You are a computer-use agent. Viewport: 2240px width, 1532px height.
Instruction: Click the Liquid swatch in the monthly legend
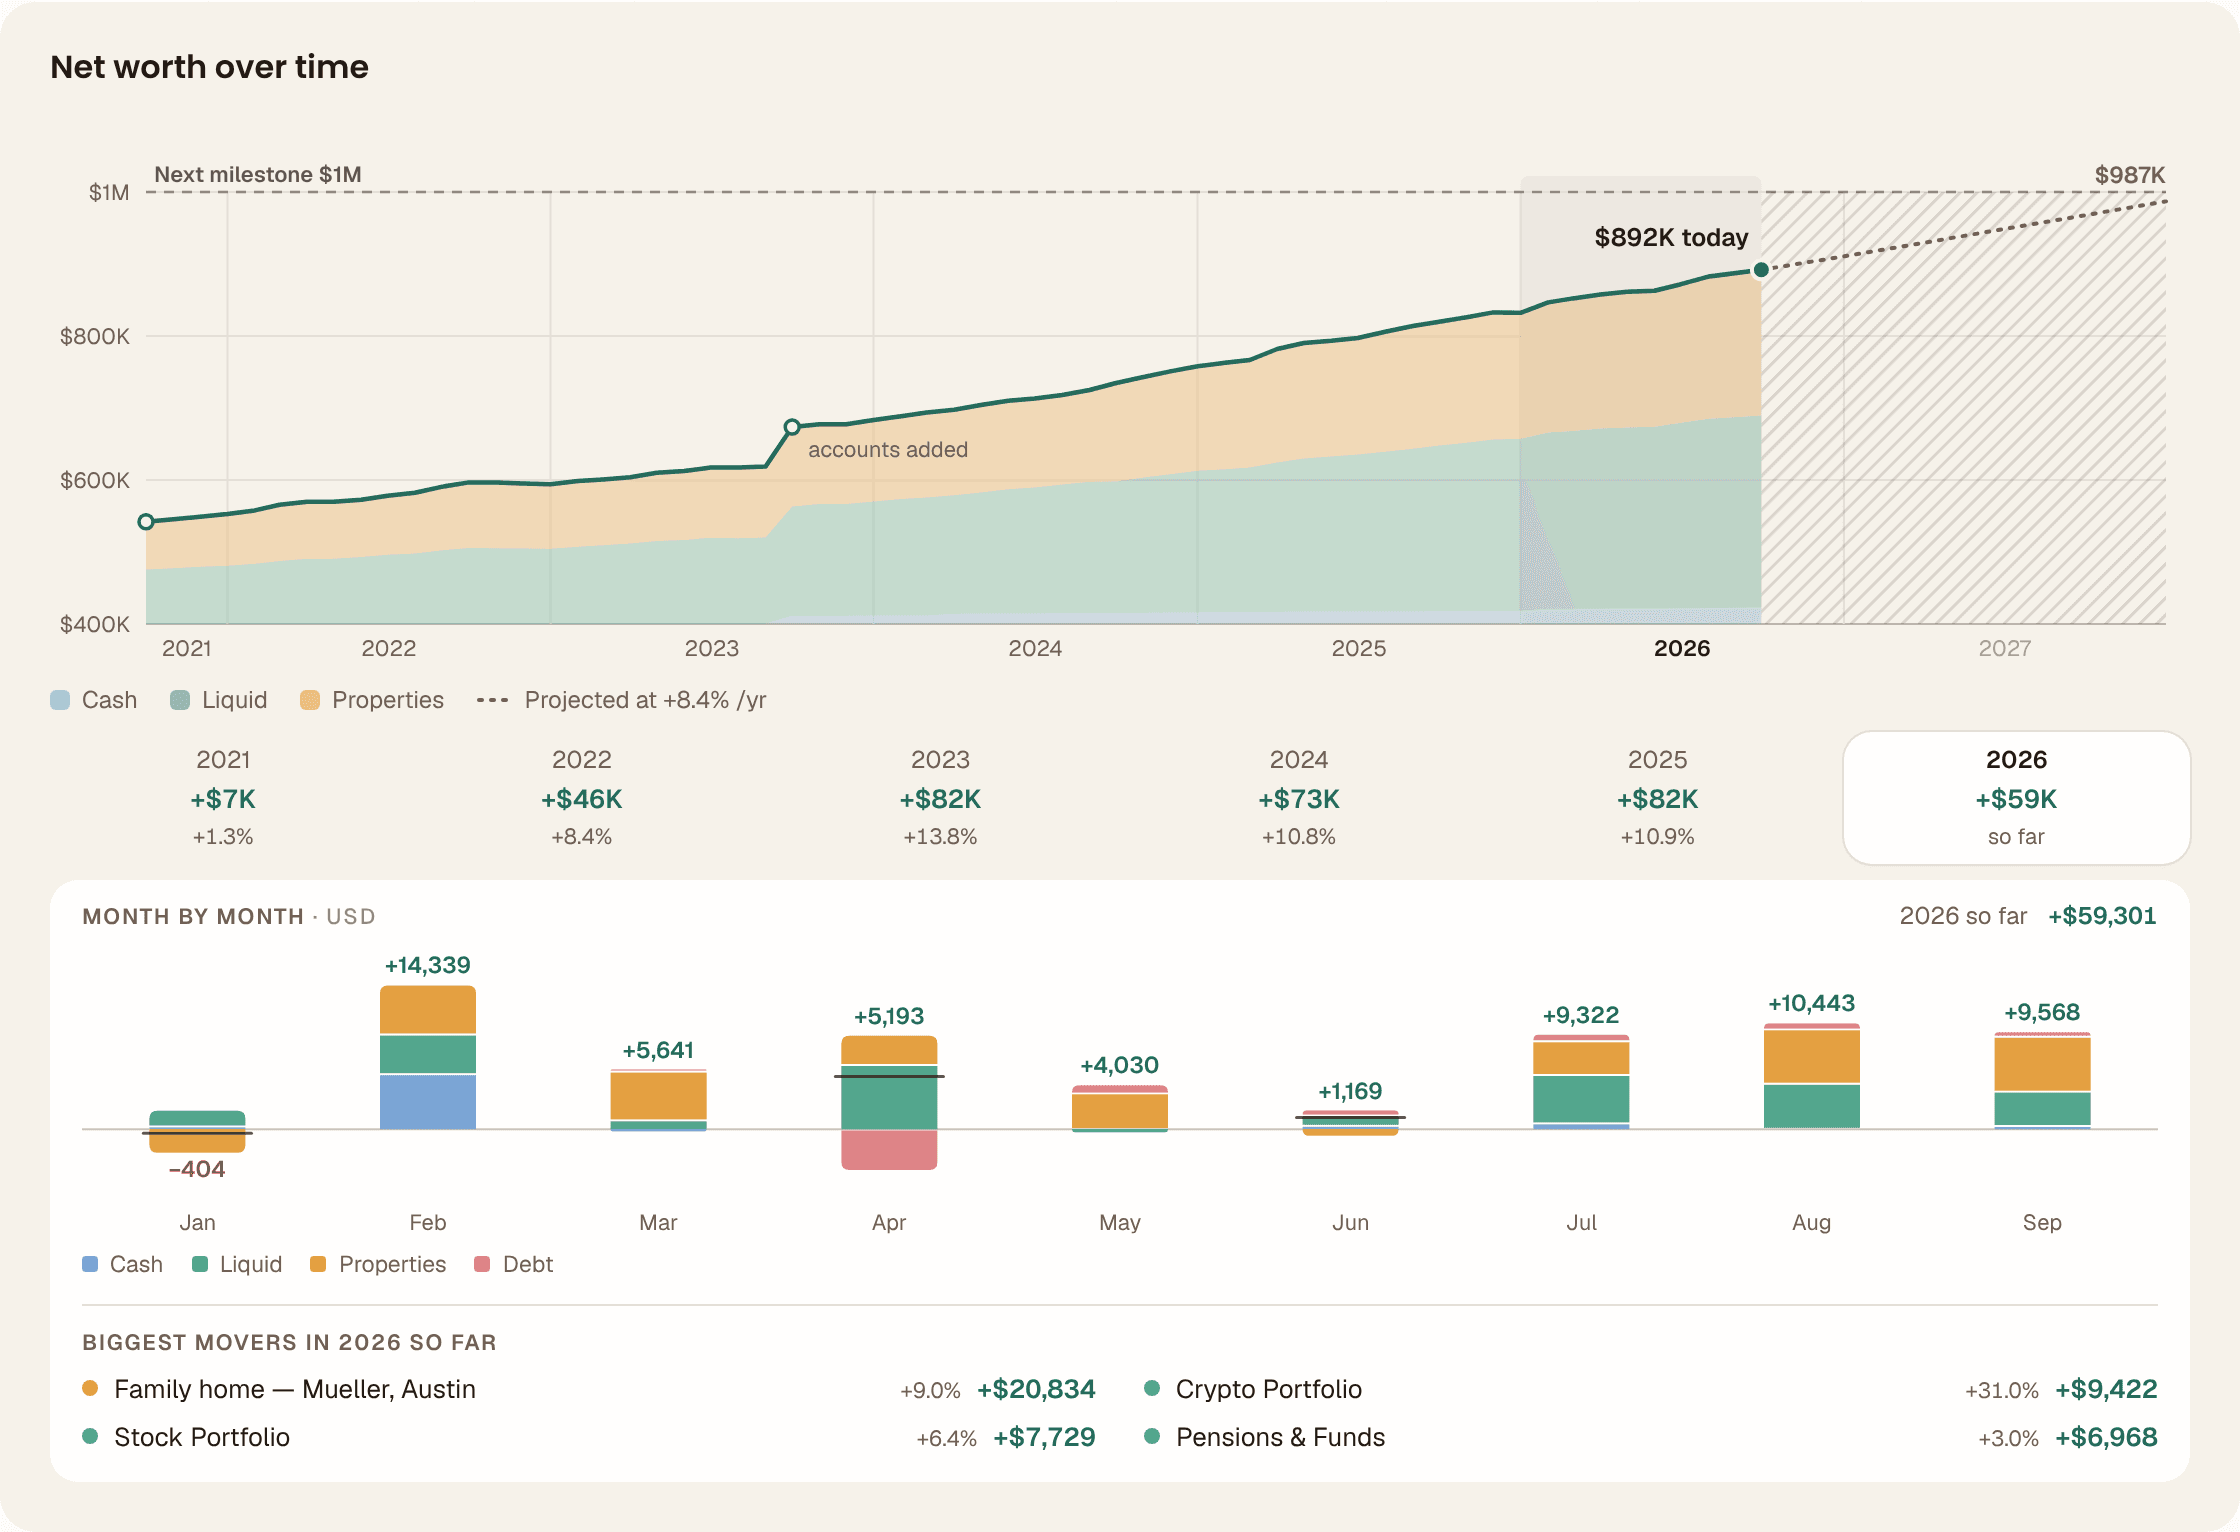[x=200, y=1264]
